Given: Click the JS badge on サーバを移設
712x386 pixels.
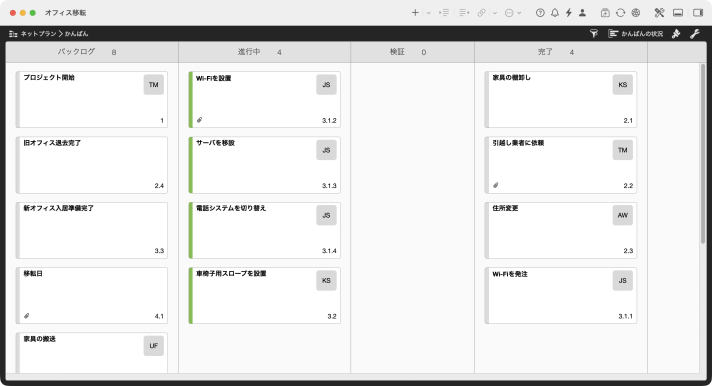Looking at the screenshot, I should 326,150.
